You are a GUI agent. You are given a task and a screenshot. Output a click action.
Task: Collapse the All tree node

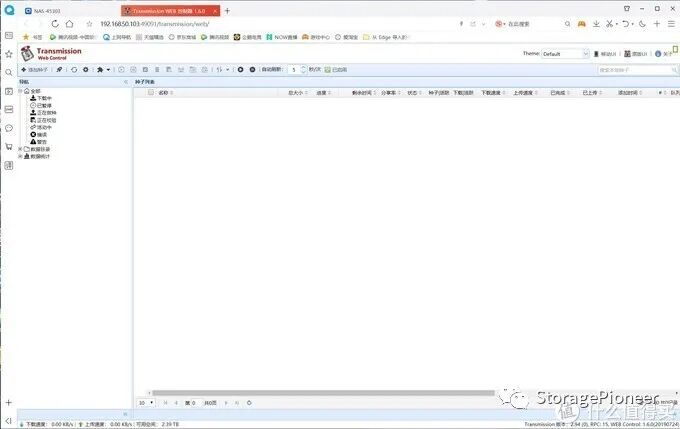[x=20, y=91]
